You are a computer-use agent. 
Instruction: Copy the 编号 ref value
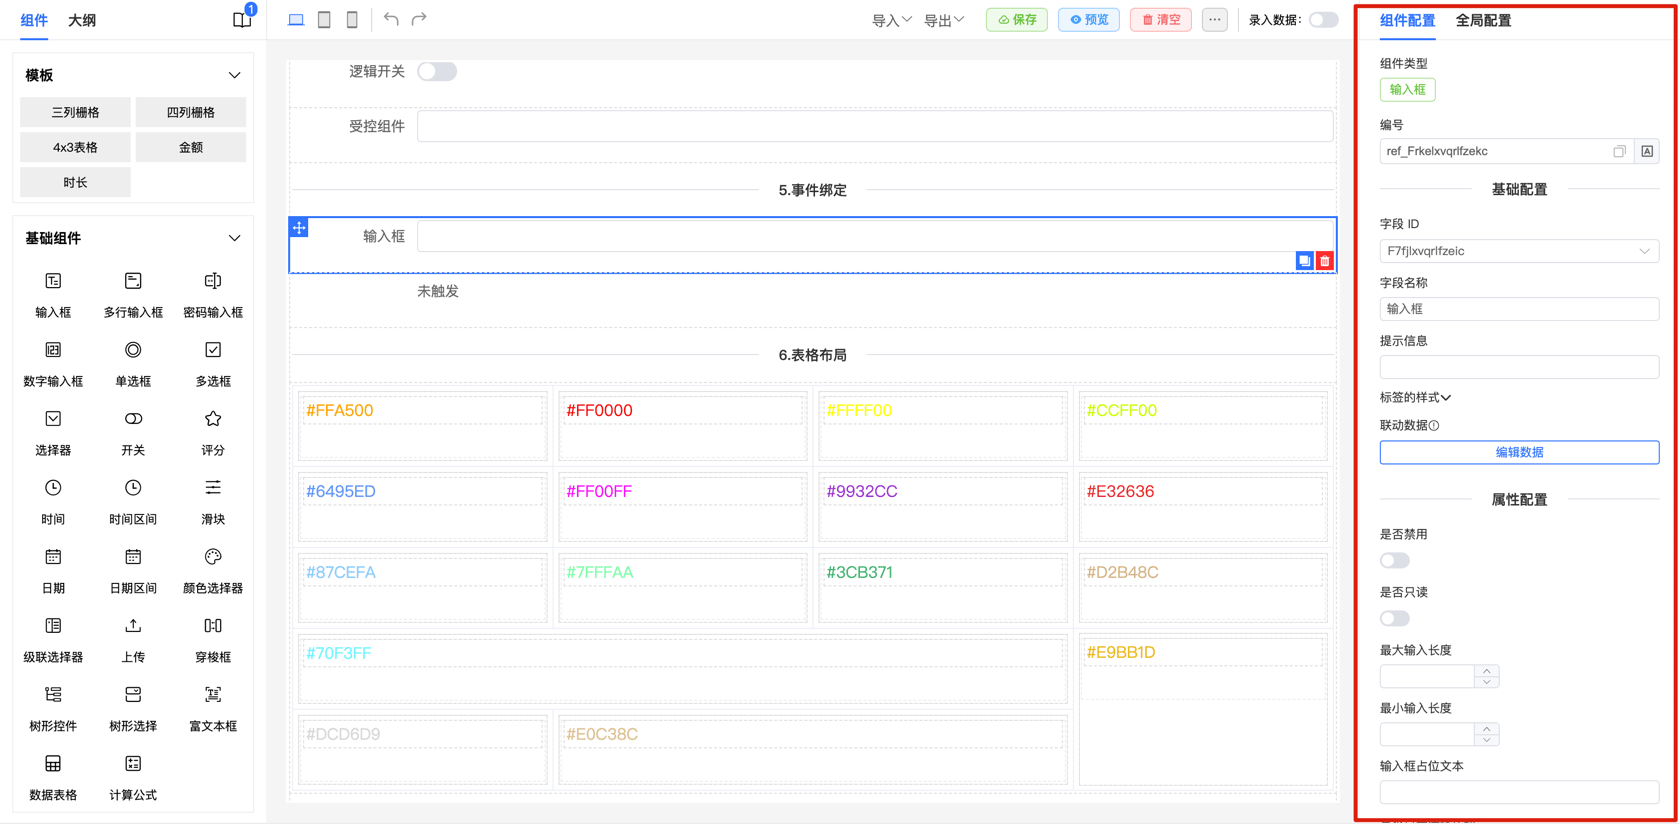1619,152
